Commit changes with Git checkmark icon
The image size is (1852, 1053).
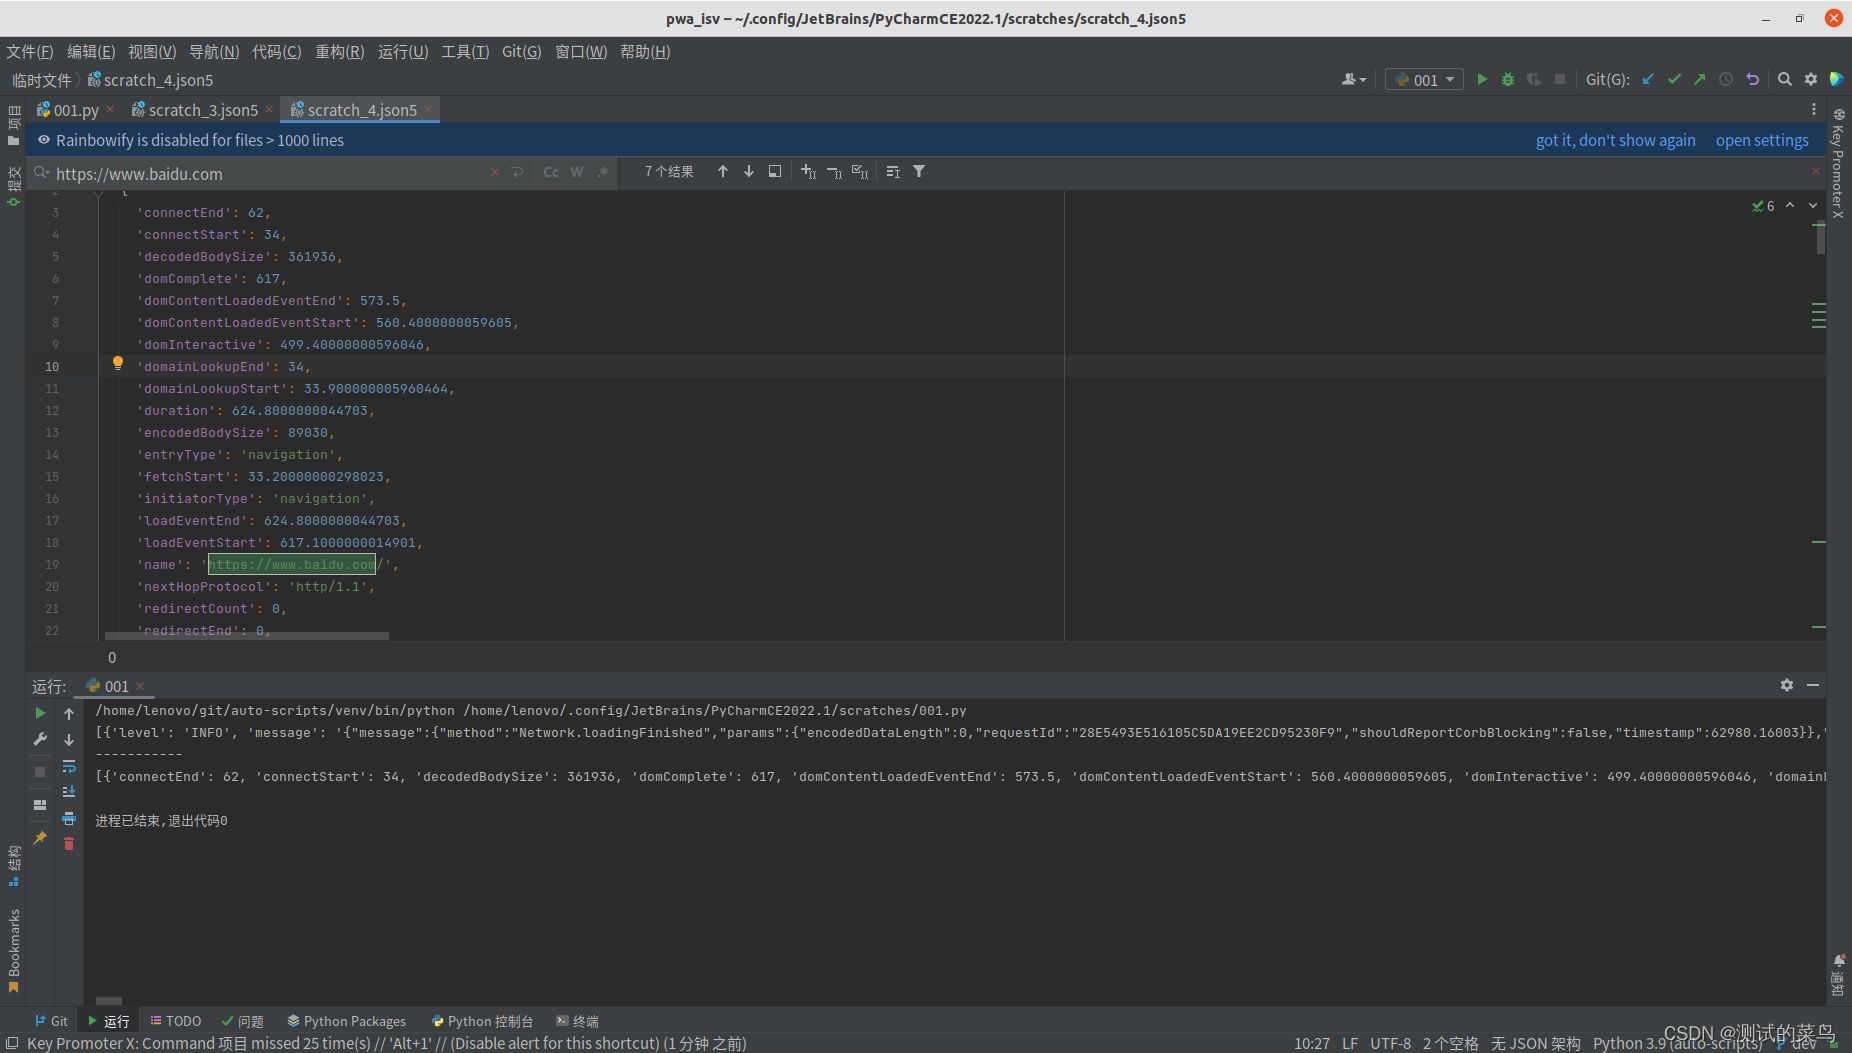[1674, 79]
